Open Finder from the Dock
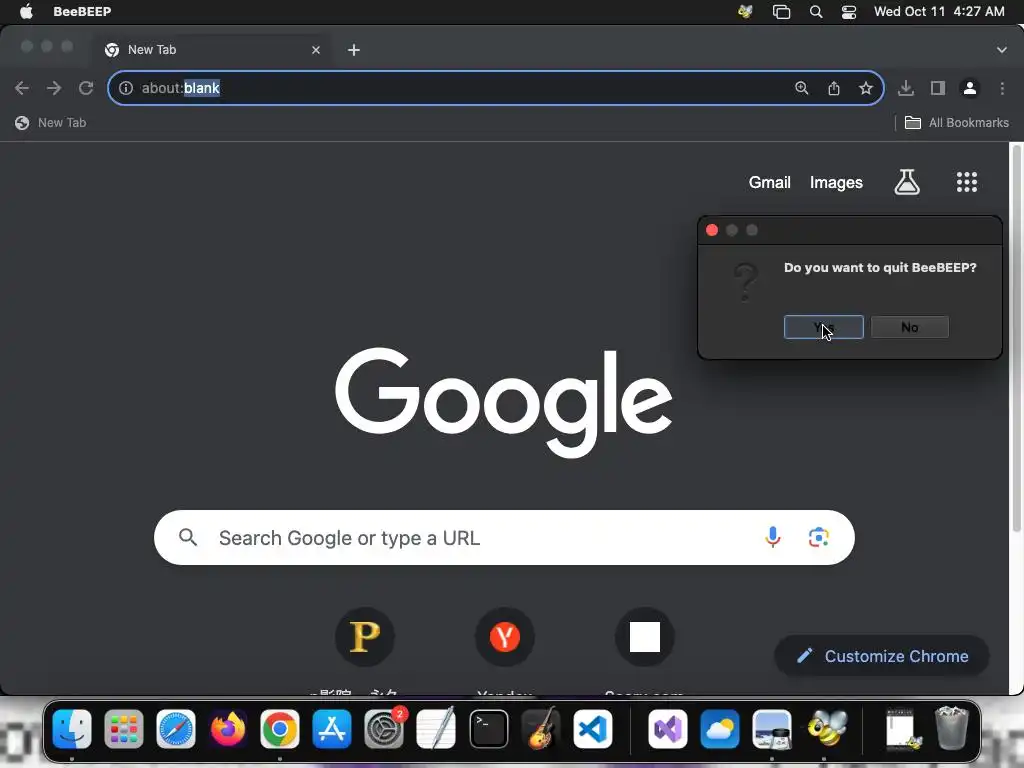Image resolution: width=1024 pixels, height=768 pixels. coord(72,729)
